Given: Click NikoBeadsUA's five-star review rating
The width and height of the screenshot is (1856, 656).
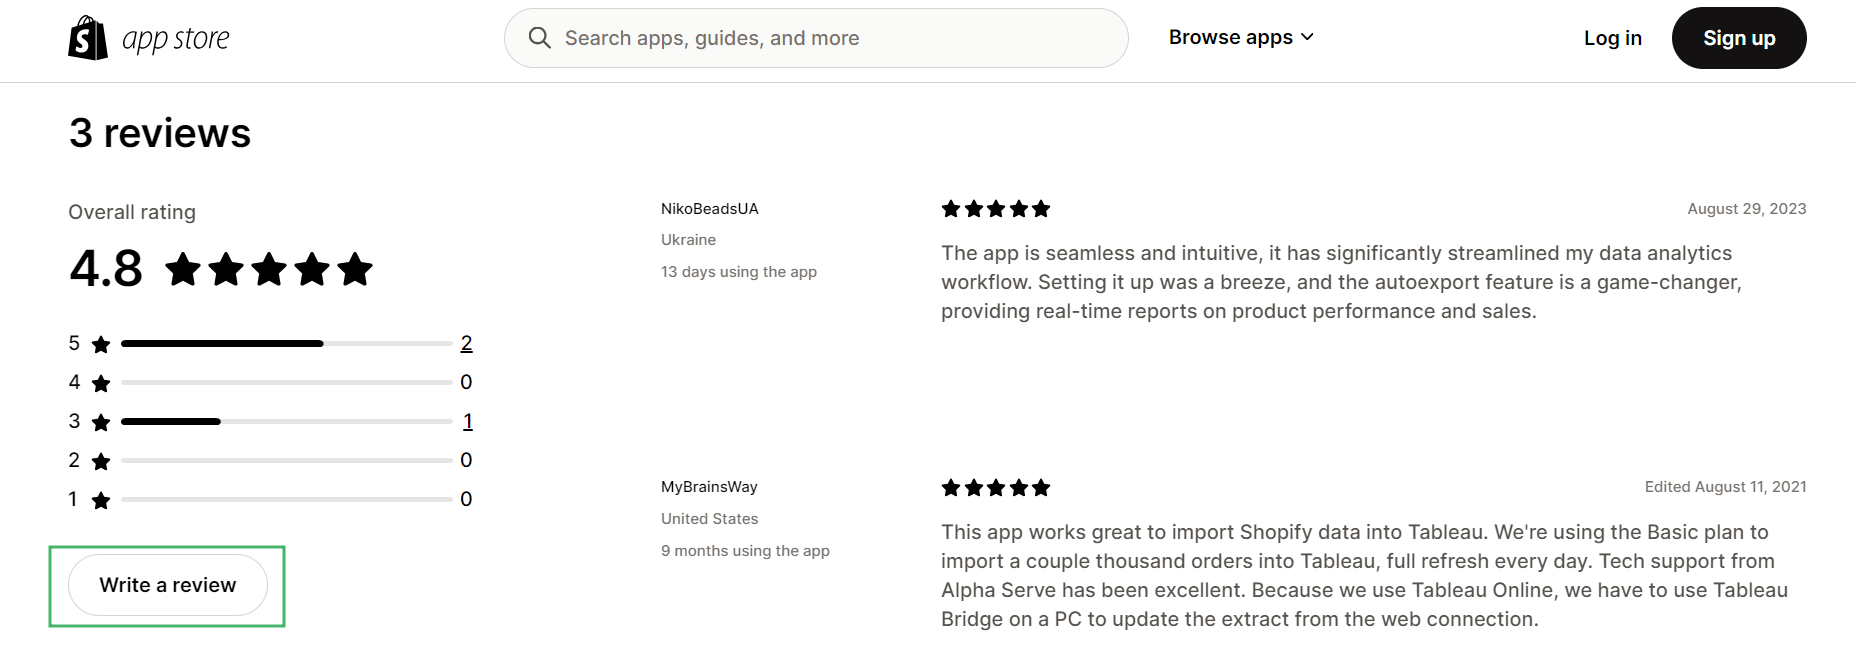Looking at the screenshot, I should 996,209.
